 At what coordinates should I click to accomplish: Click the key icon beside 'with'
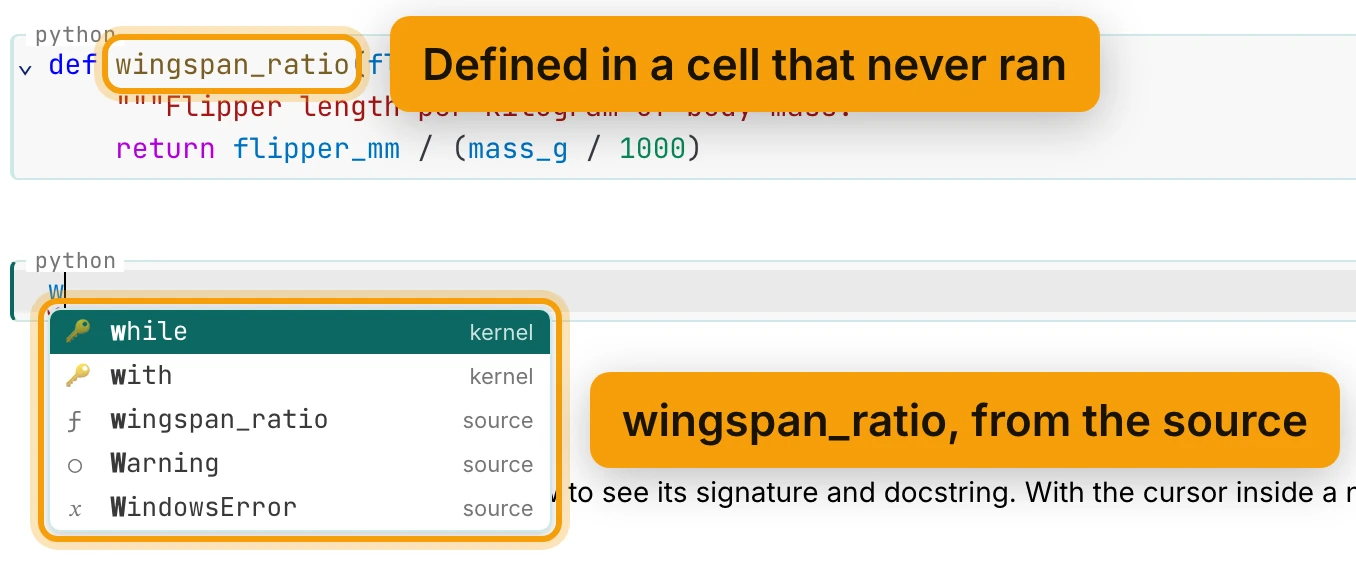click(77, 376)
